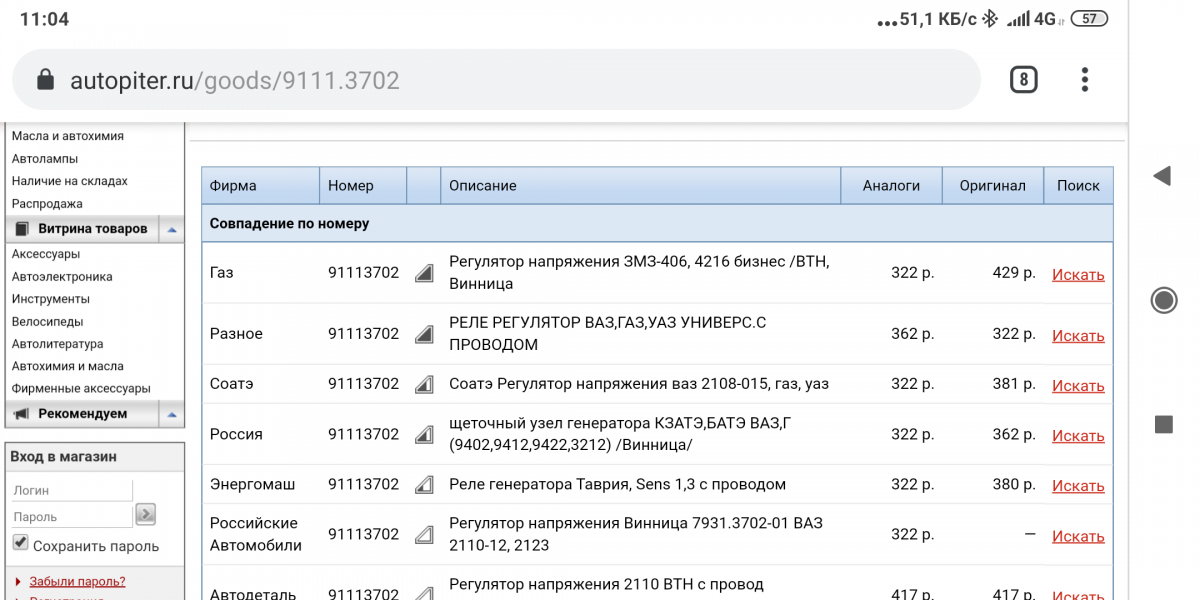Click the stock level icon in Соатэ row
The width and height of the screenshot is (1200, 600).
[x=424, y=384]
